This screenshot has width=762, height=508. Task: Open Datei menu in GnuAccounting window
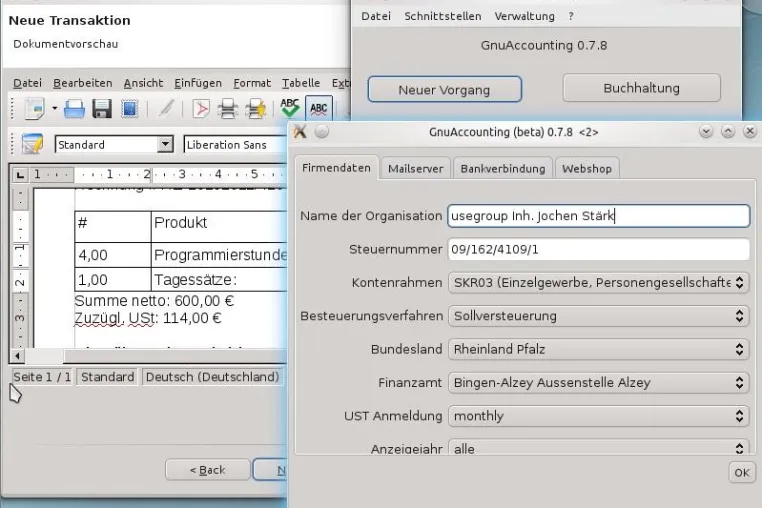(376, 16)
